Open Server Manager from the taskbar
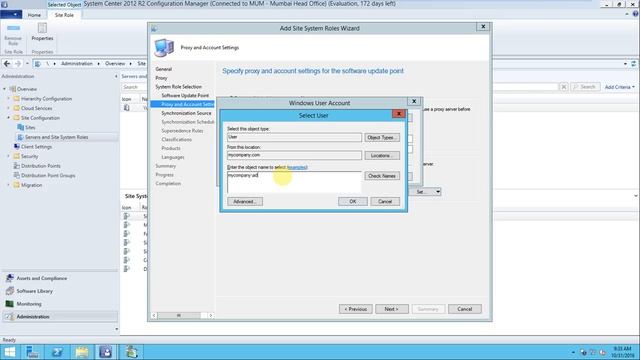Screen dimensions: 640x360 (32, 352)
